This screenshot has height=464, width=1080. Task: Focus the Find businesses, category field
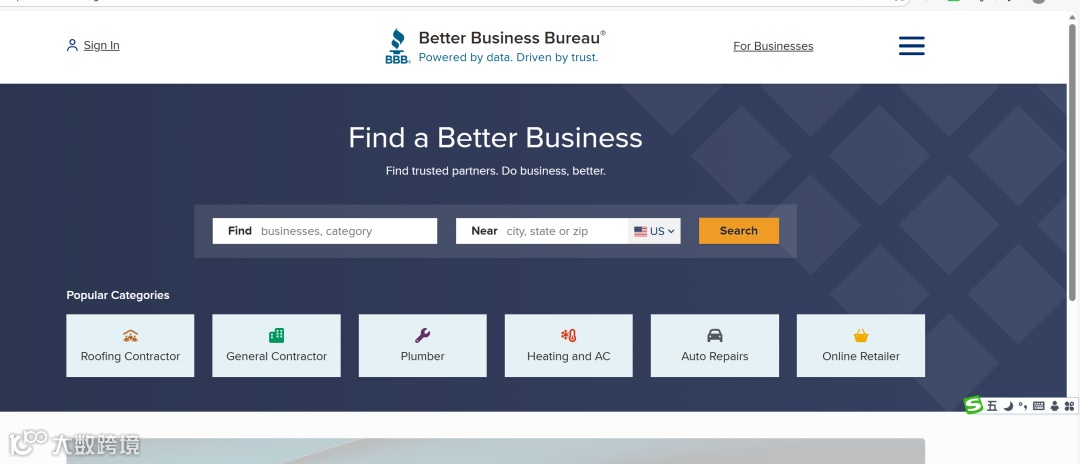tap(324, 231)
